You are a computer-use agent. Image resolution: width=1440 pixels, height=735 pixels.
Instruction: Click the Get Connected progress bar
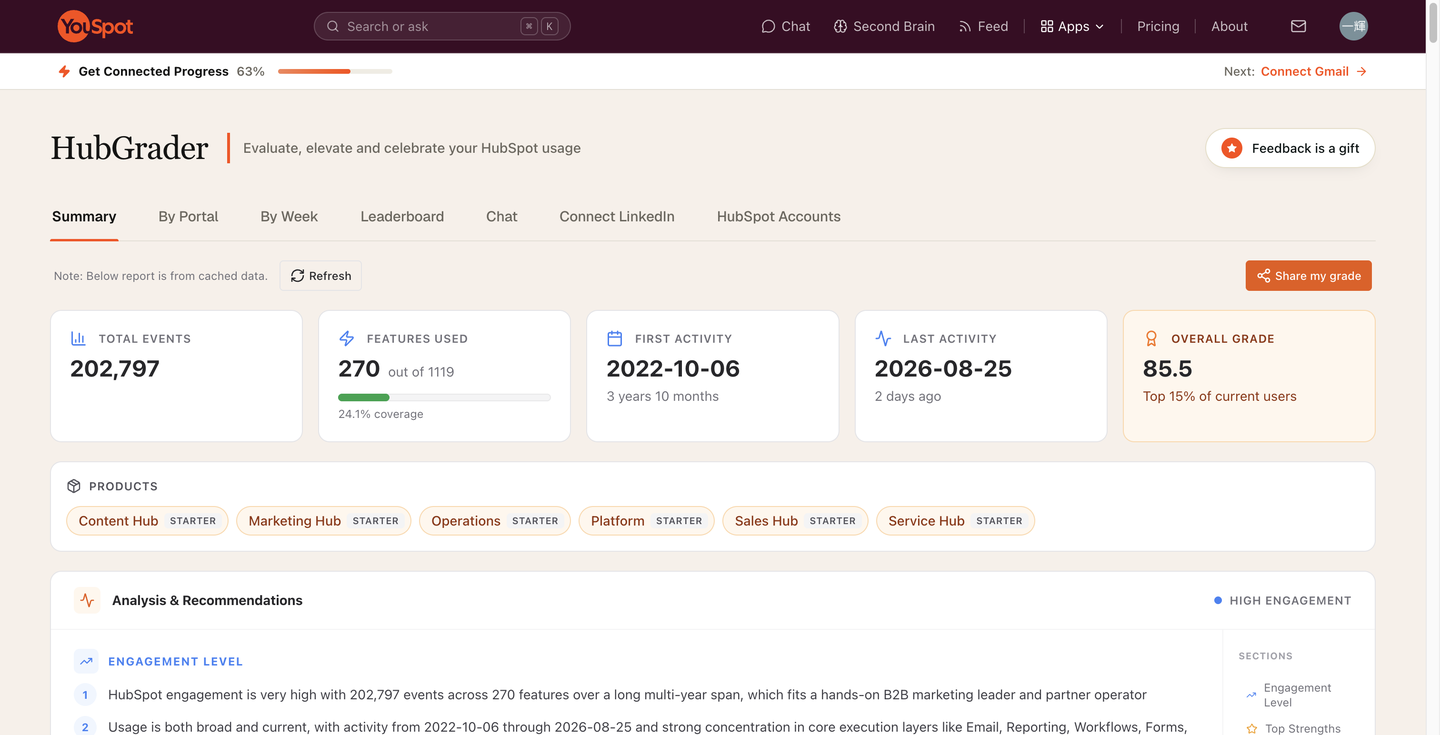click(x=335, y=71)
